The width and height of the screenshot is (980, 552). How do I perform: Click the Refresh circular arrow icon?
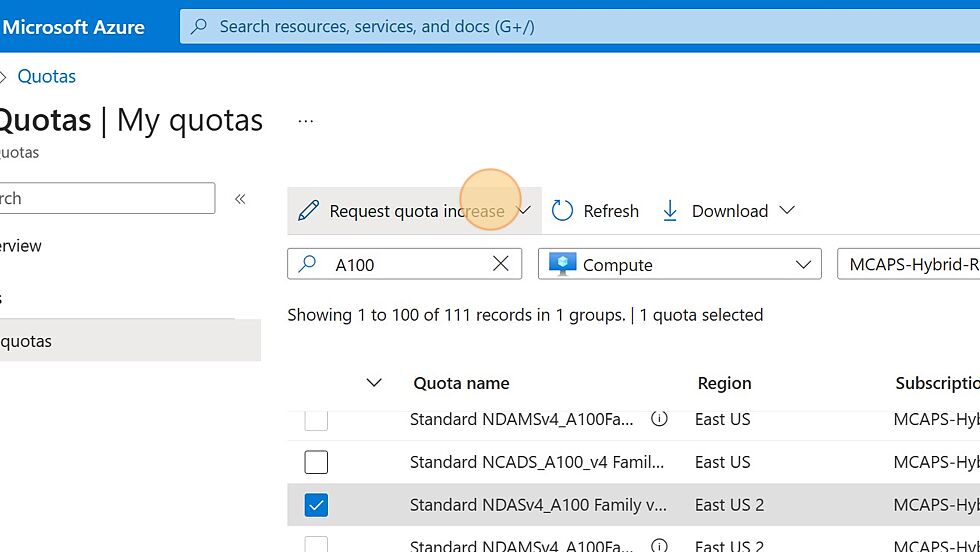pyautogui.click(x=562, y=211)
